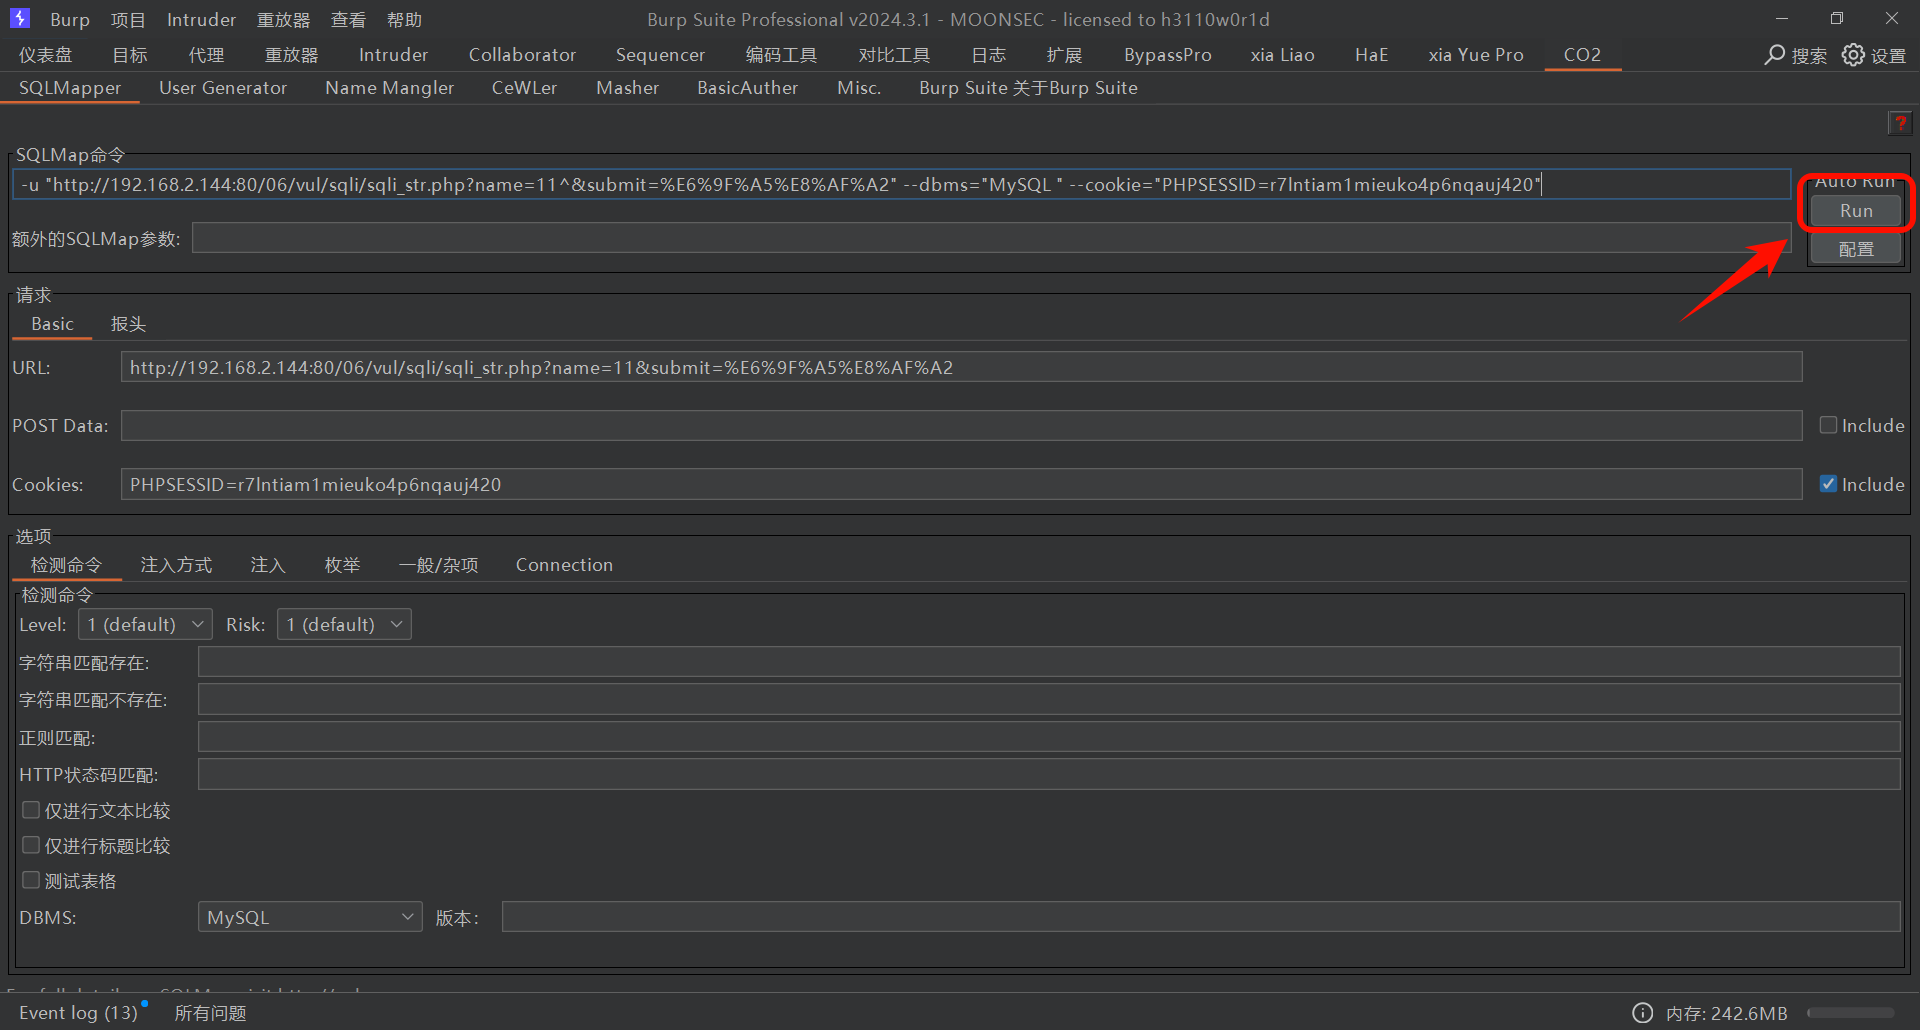The image size is (1920, 1030).
Task: Select the 检测命令 options tab
Action: tap(66, 565)
